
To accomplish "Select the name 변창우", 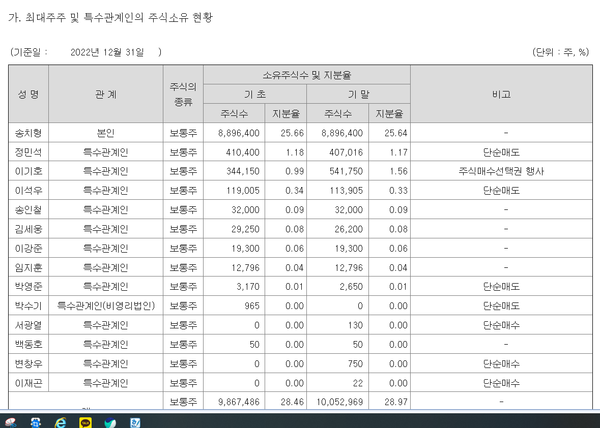I will coord(28,363).
